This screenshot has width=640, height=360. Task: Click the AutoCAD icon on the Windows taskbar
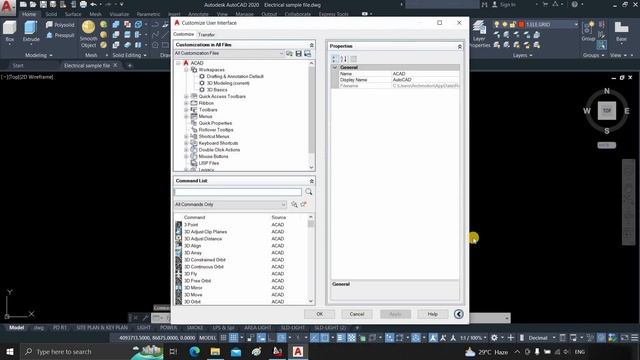coord(298,351)
